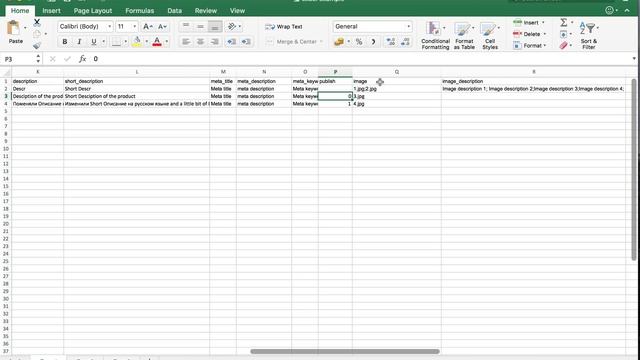Click the Increase Decimal icon
The height and width of the screenshot is (360, 640).
coord(391,42)
